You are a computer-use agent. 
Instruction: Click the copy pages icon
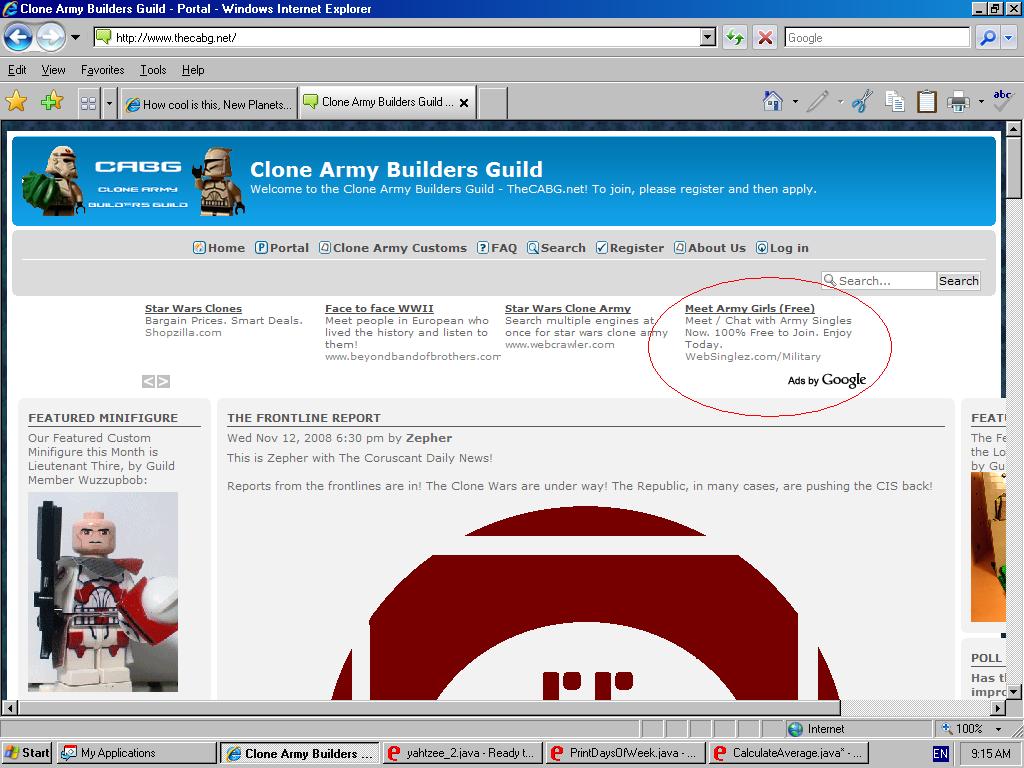click(x=895, y=101)
